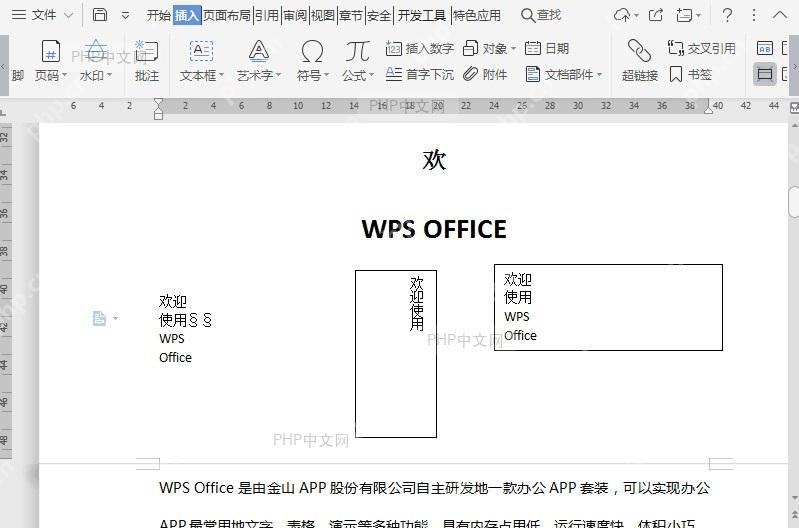This screenshot has height=528, width=799.
Task: Click 插入数字 insert number
Action: coord(420,48)
